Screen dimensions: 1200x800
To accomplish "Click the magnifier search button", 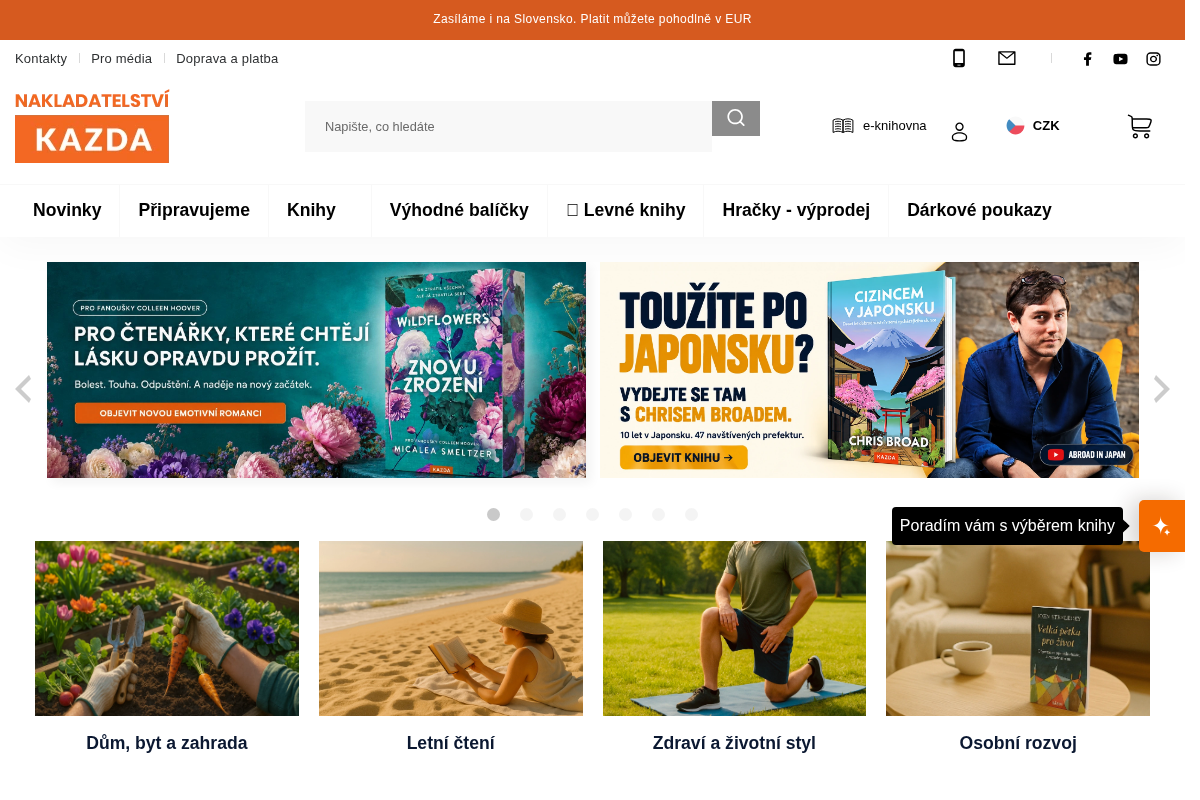I will click(736, 118).
